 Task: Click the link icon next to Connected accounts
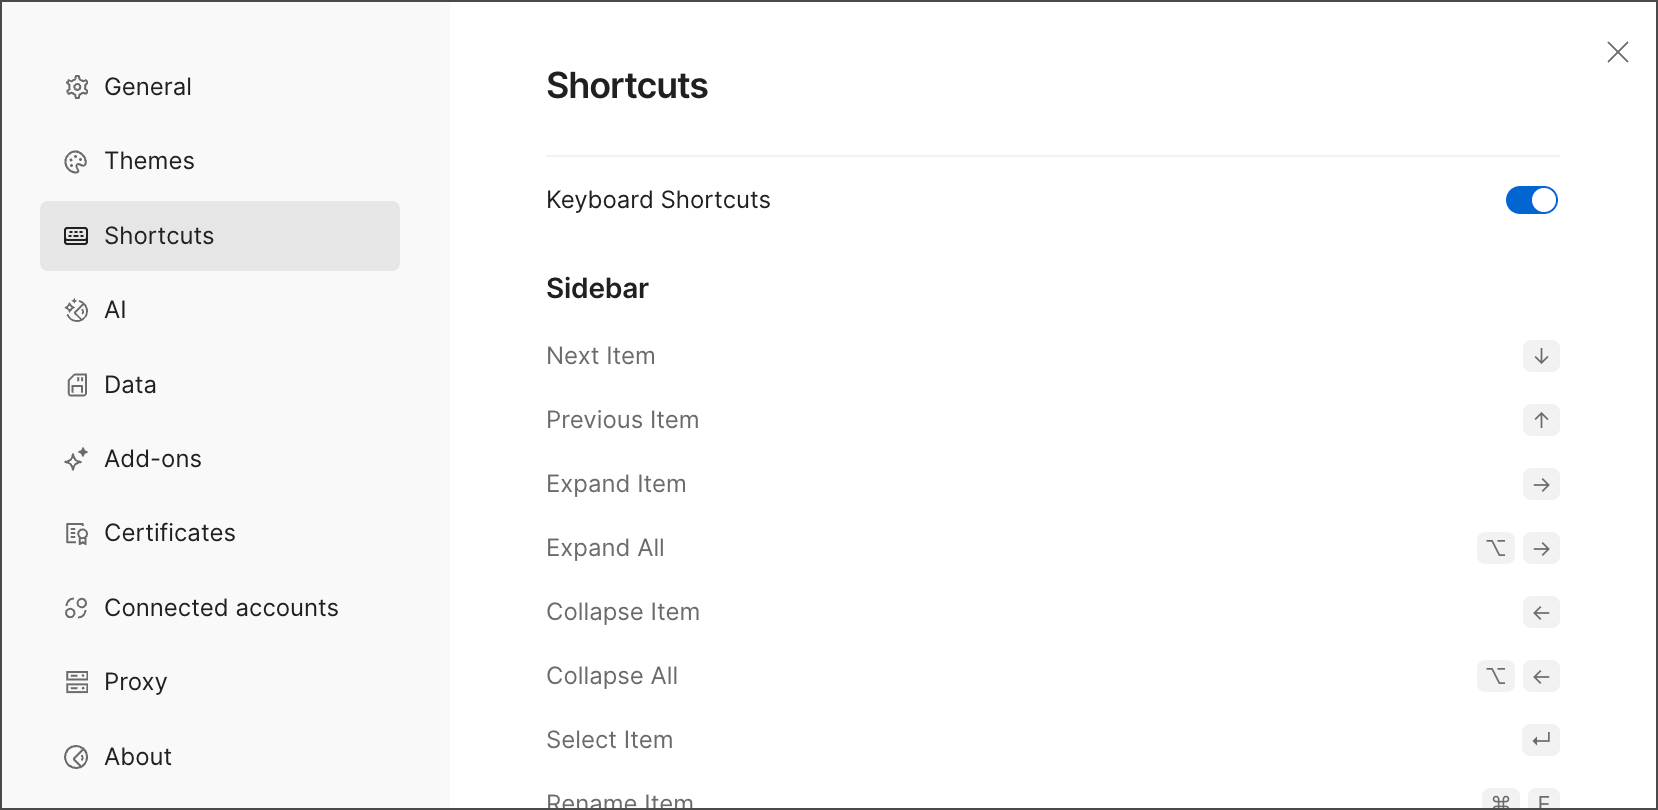coord(76,607)
